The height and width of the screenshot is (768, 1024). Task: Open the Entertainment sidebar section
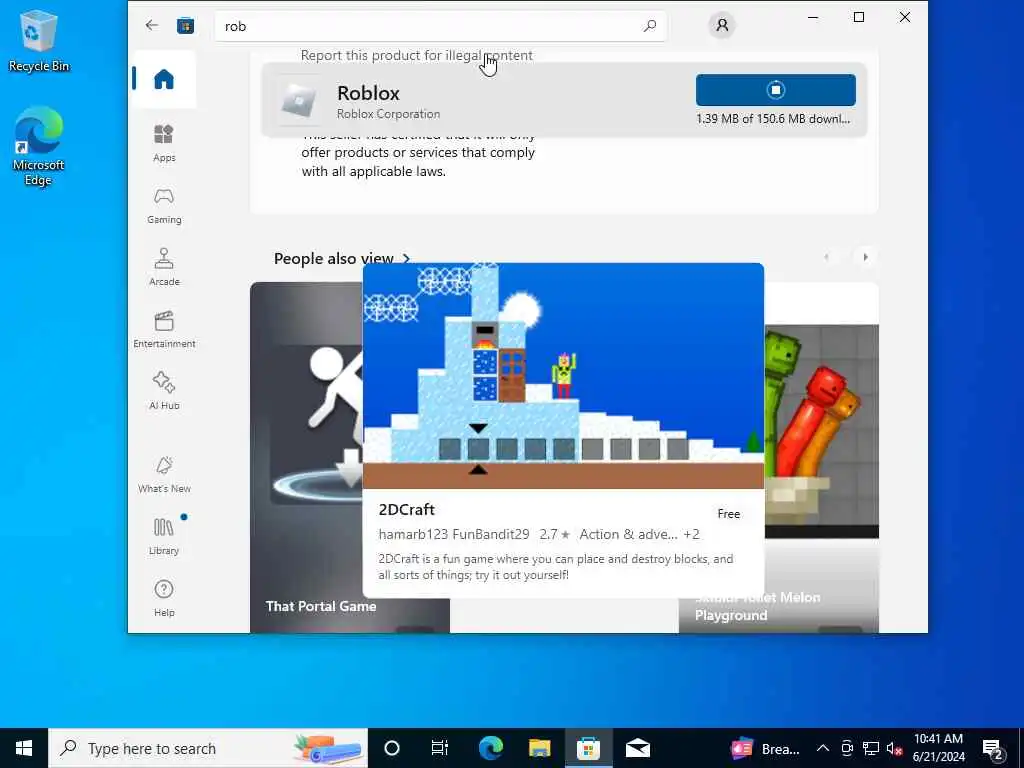tap(164, 329)
